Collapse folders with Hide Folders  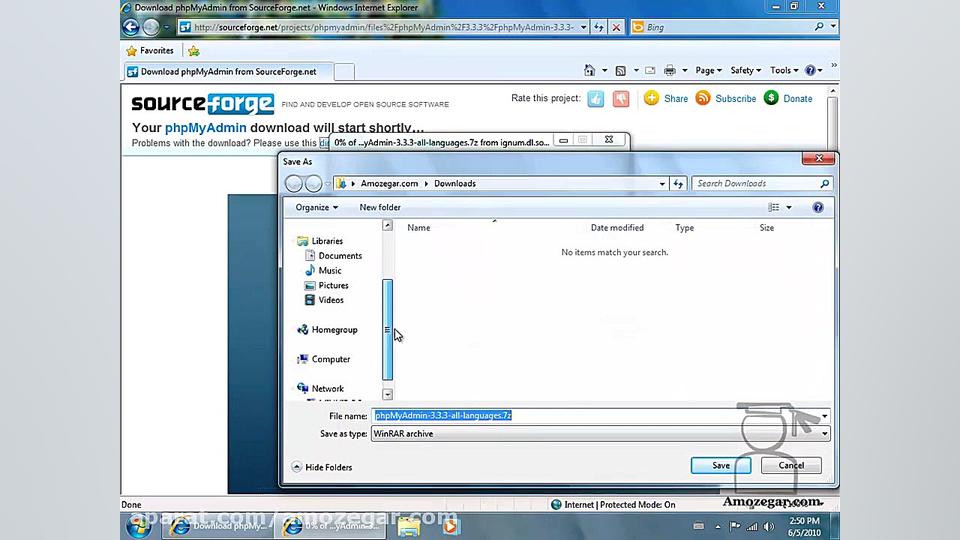(x=322, y=467)
